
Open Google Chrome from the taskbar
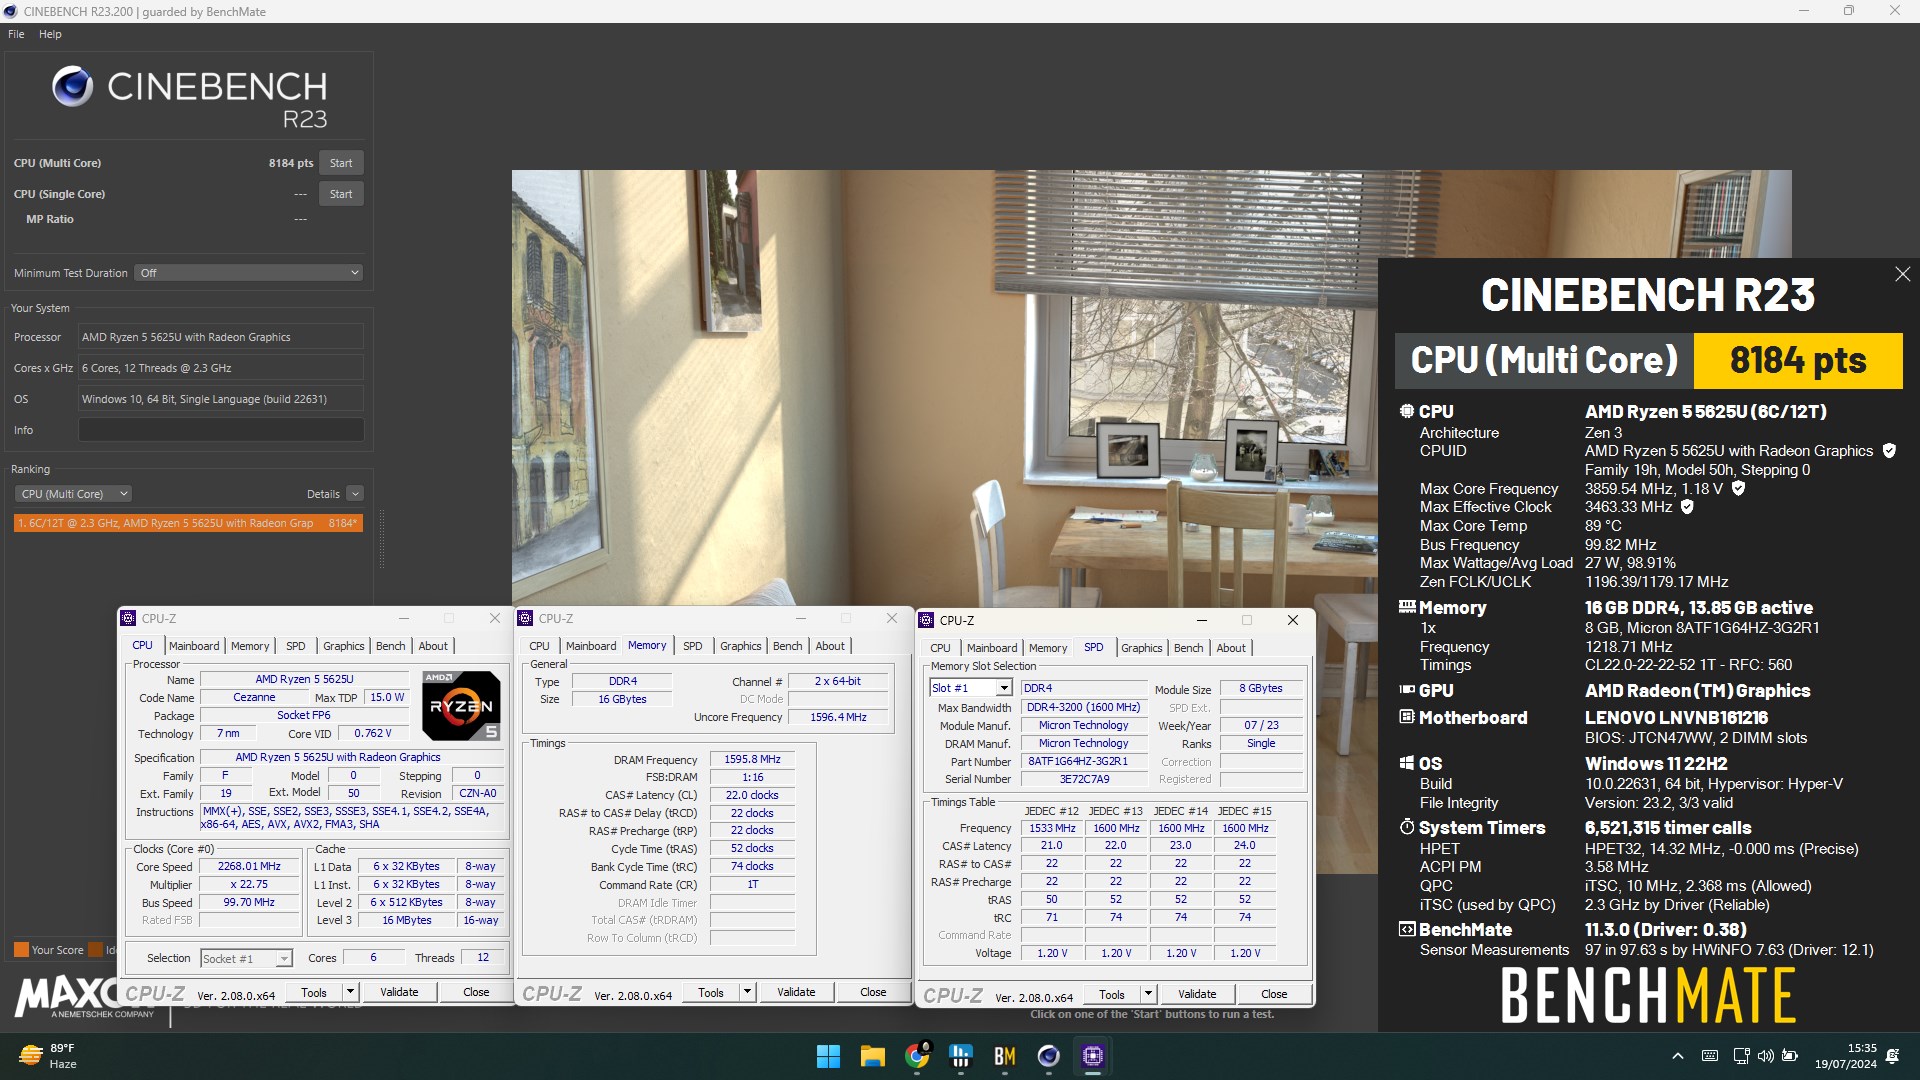(916, 1056)
